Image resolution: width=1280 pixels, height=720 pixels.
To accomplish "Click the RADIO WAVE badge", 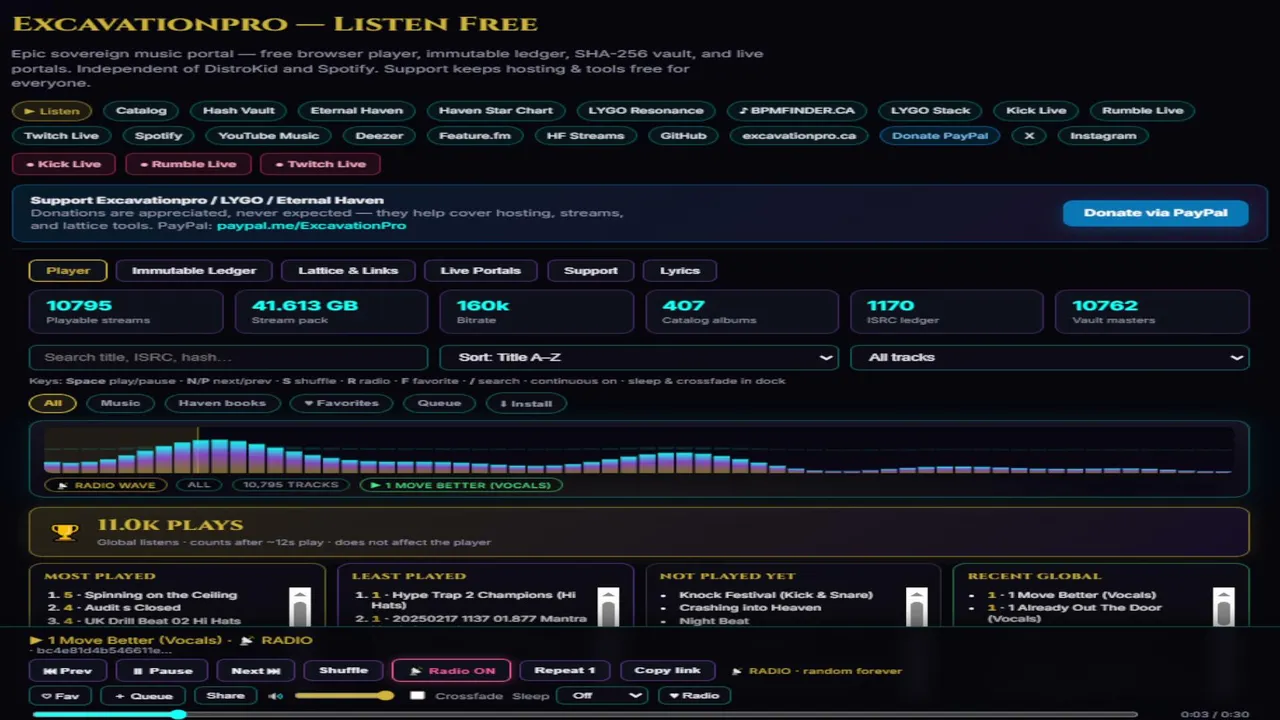I will [106, 485].
